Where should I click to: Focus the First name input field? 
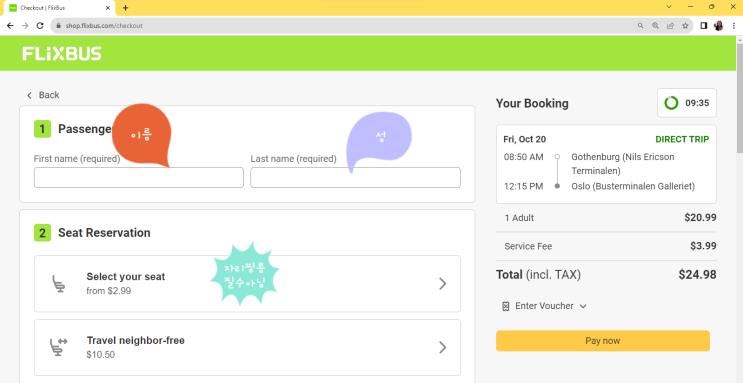pyautogui.click(x=138, y=177)
